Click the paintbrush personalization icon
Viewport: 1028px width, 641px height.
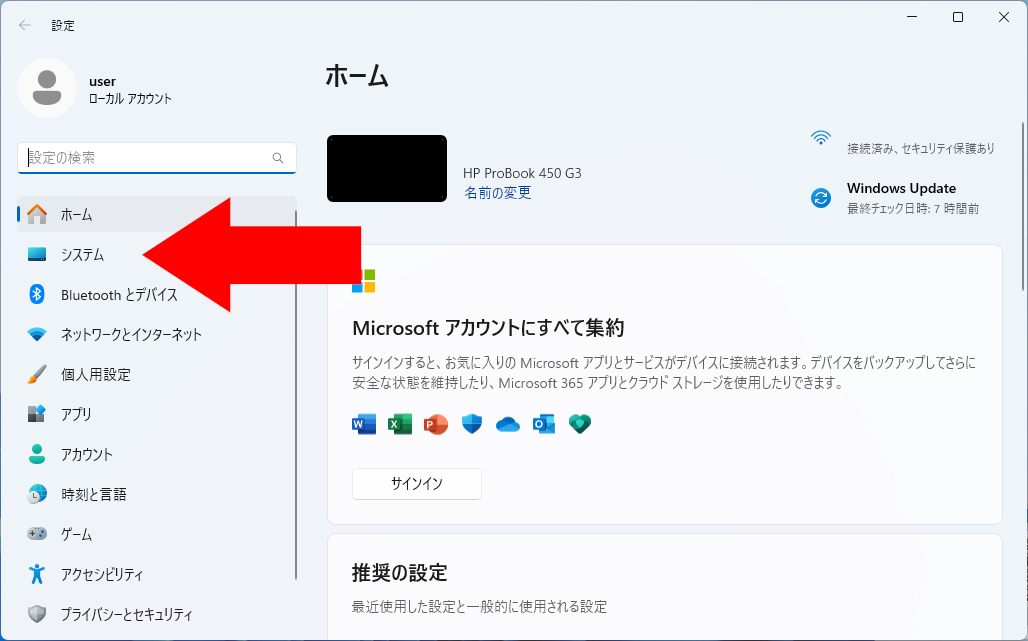click(37, 374)
